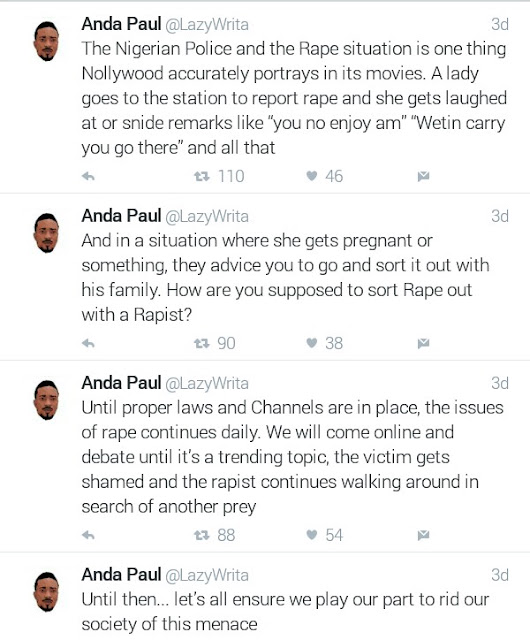The height and width of the screenshot is (640, 530).
Task: Open the Anda Paul name on the third tweet
Action: point(121,383)
